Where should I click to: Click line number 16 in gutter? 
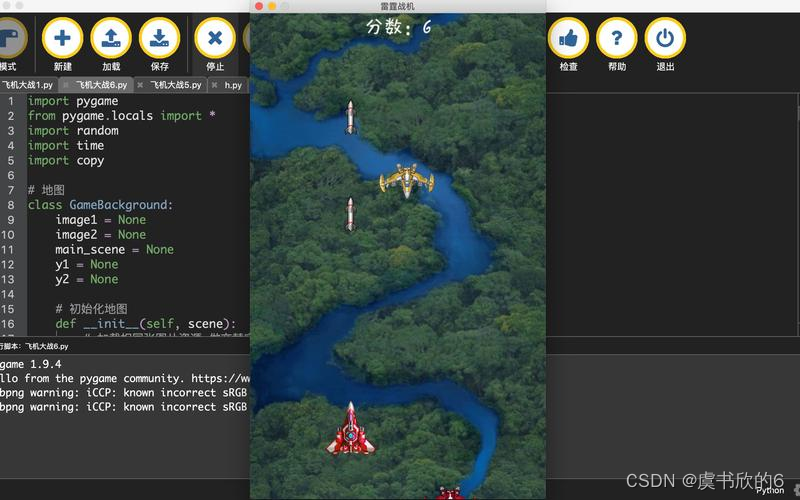[8, 324]
